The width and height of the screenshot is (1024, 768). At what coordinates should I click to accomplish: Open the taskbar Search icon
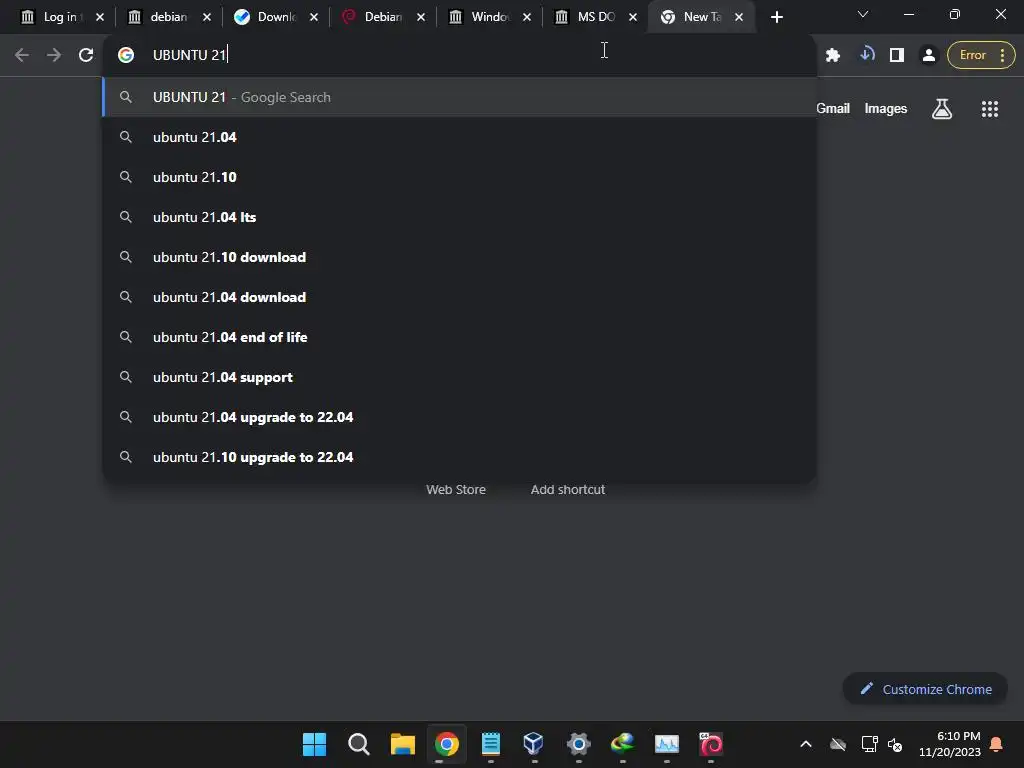[x=359, y=744]
